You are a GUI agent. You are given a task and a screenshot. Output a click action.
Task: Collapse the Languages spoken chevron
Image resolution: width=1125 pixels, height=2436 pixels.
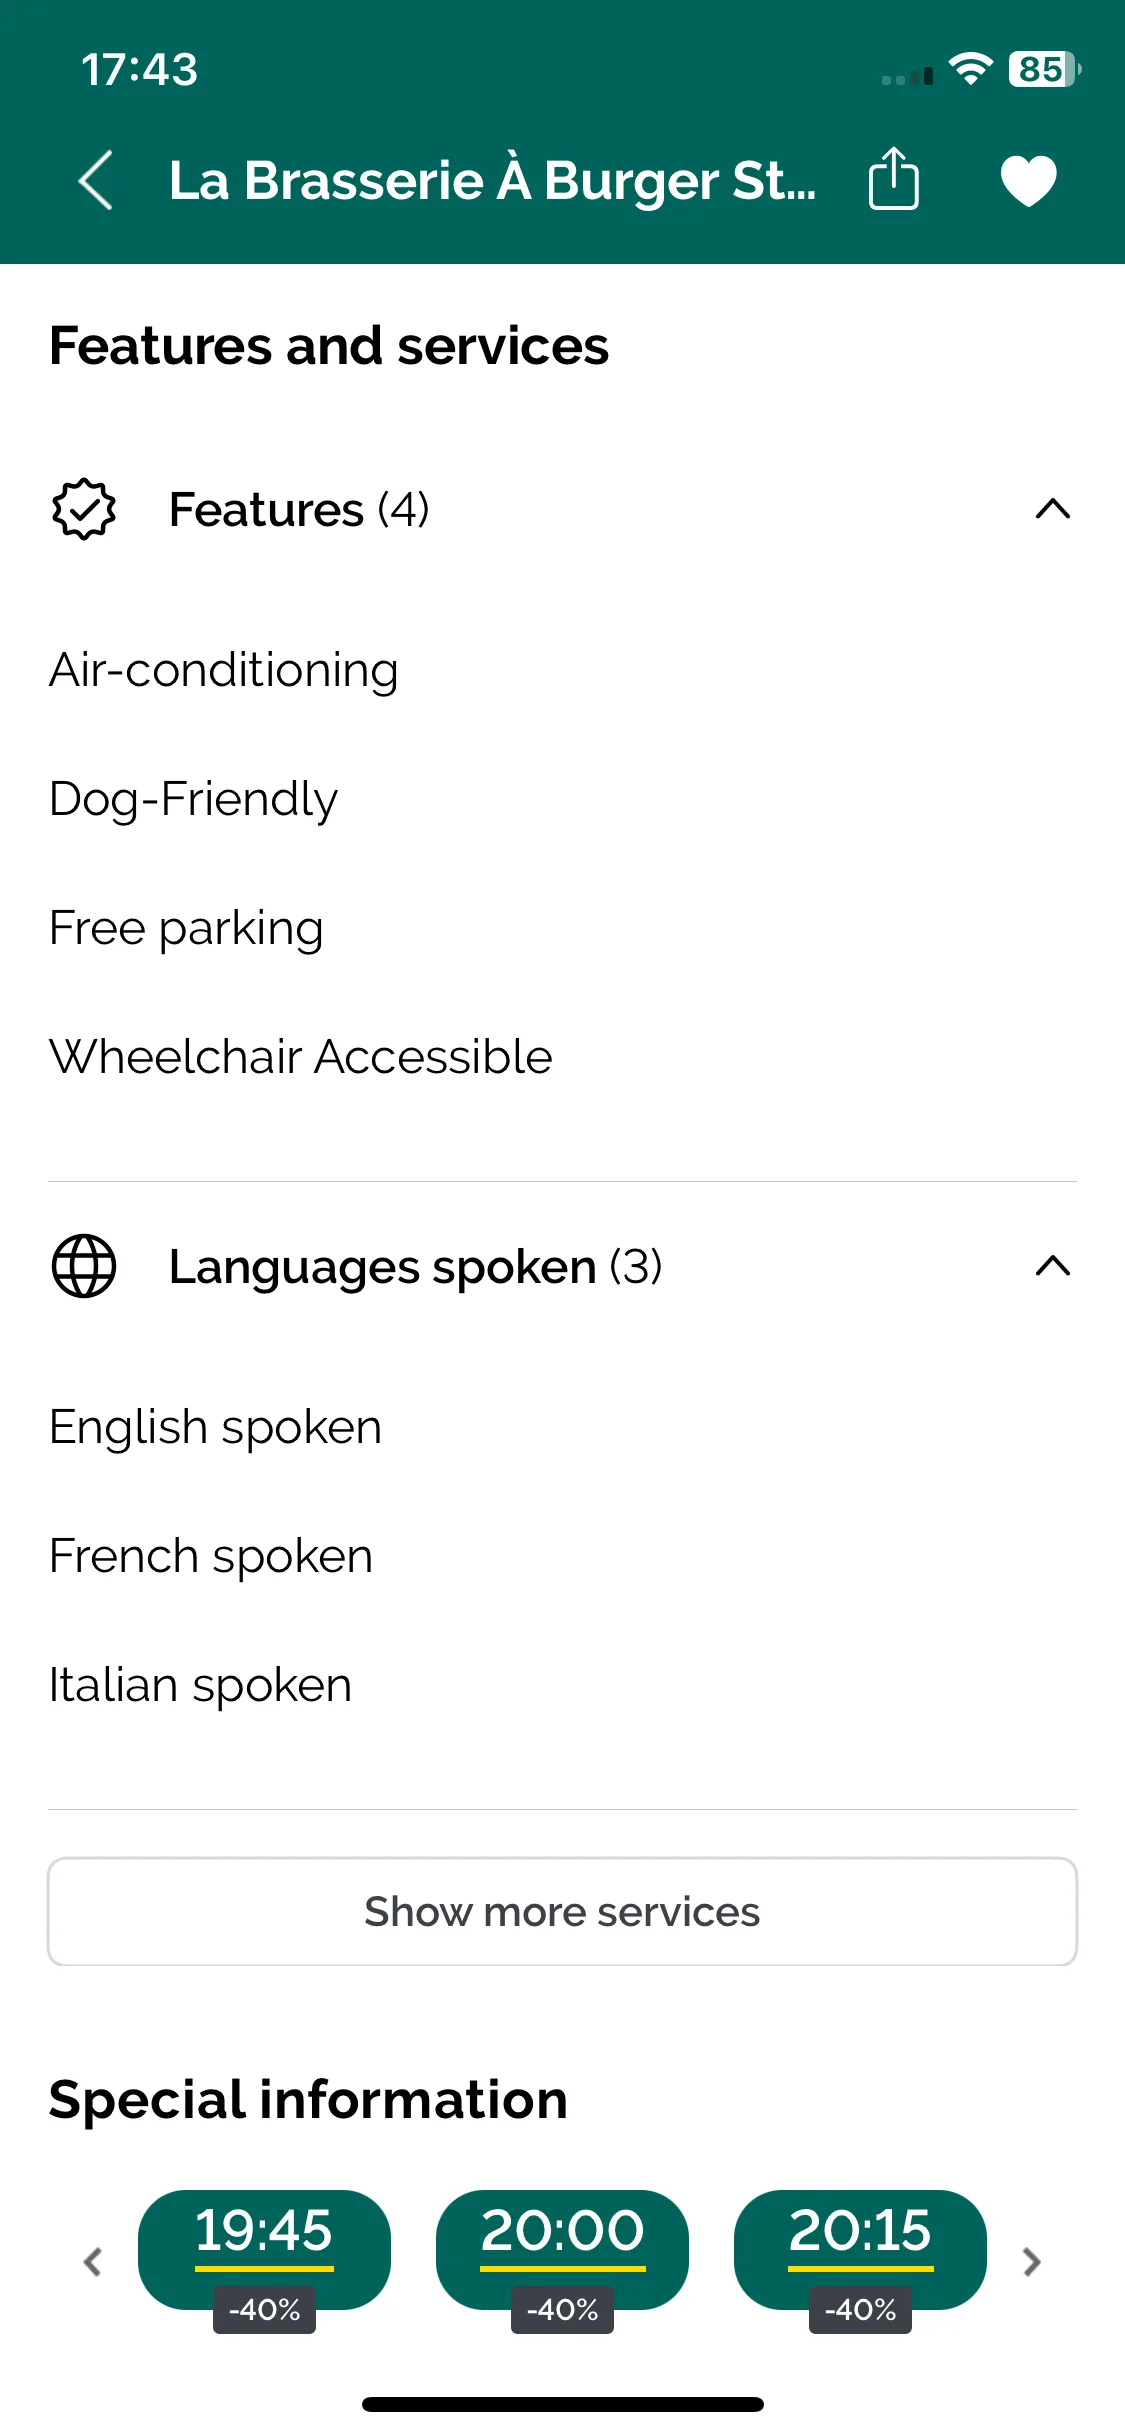(x=1053, y=1266)
